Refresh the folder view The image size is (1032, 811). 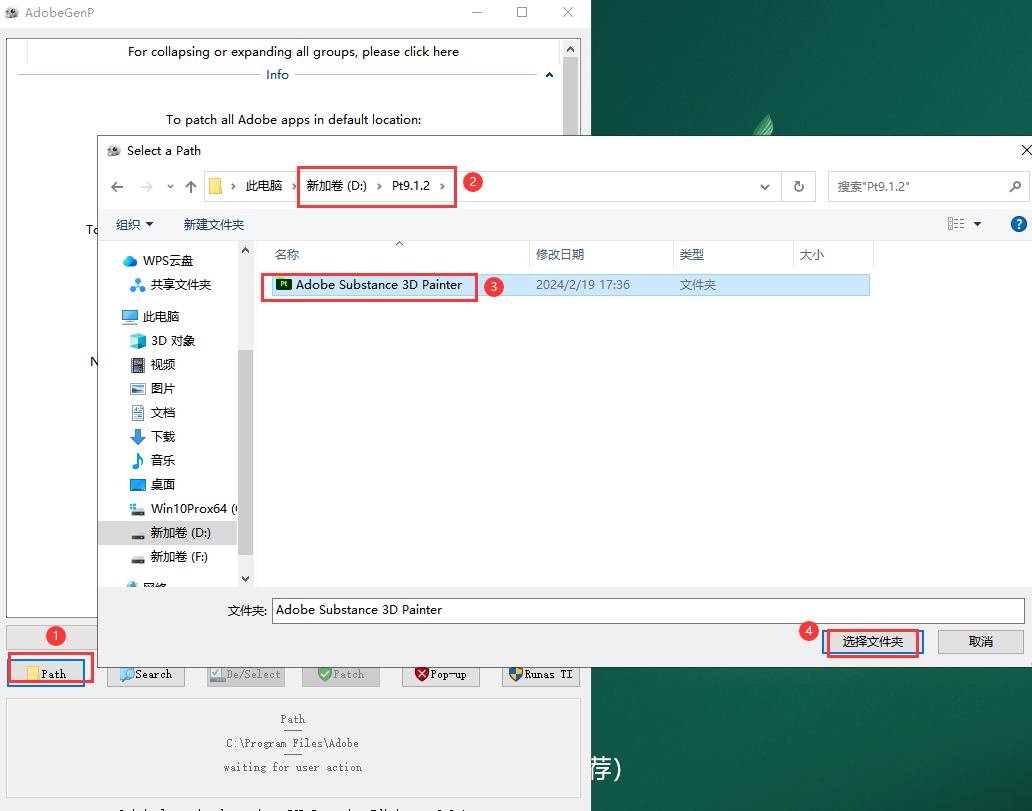pos(798,187)
